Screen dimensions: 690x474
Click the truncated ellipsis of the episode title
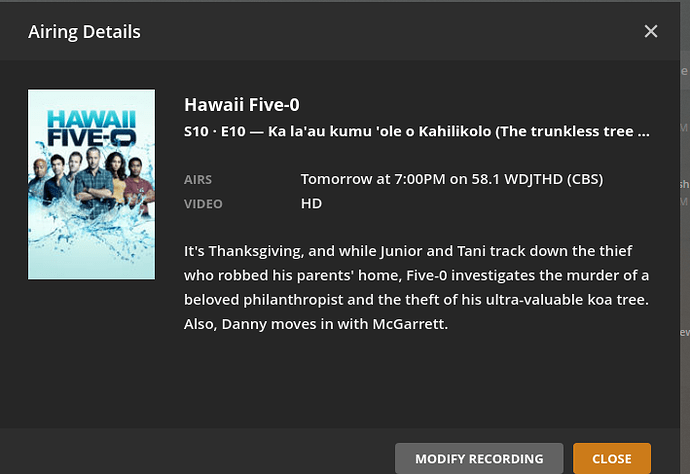pyautogui.click(x=643, y=131)
